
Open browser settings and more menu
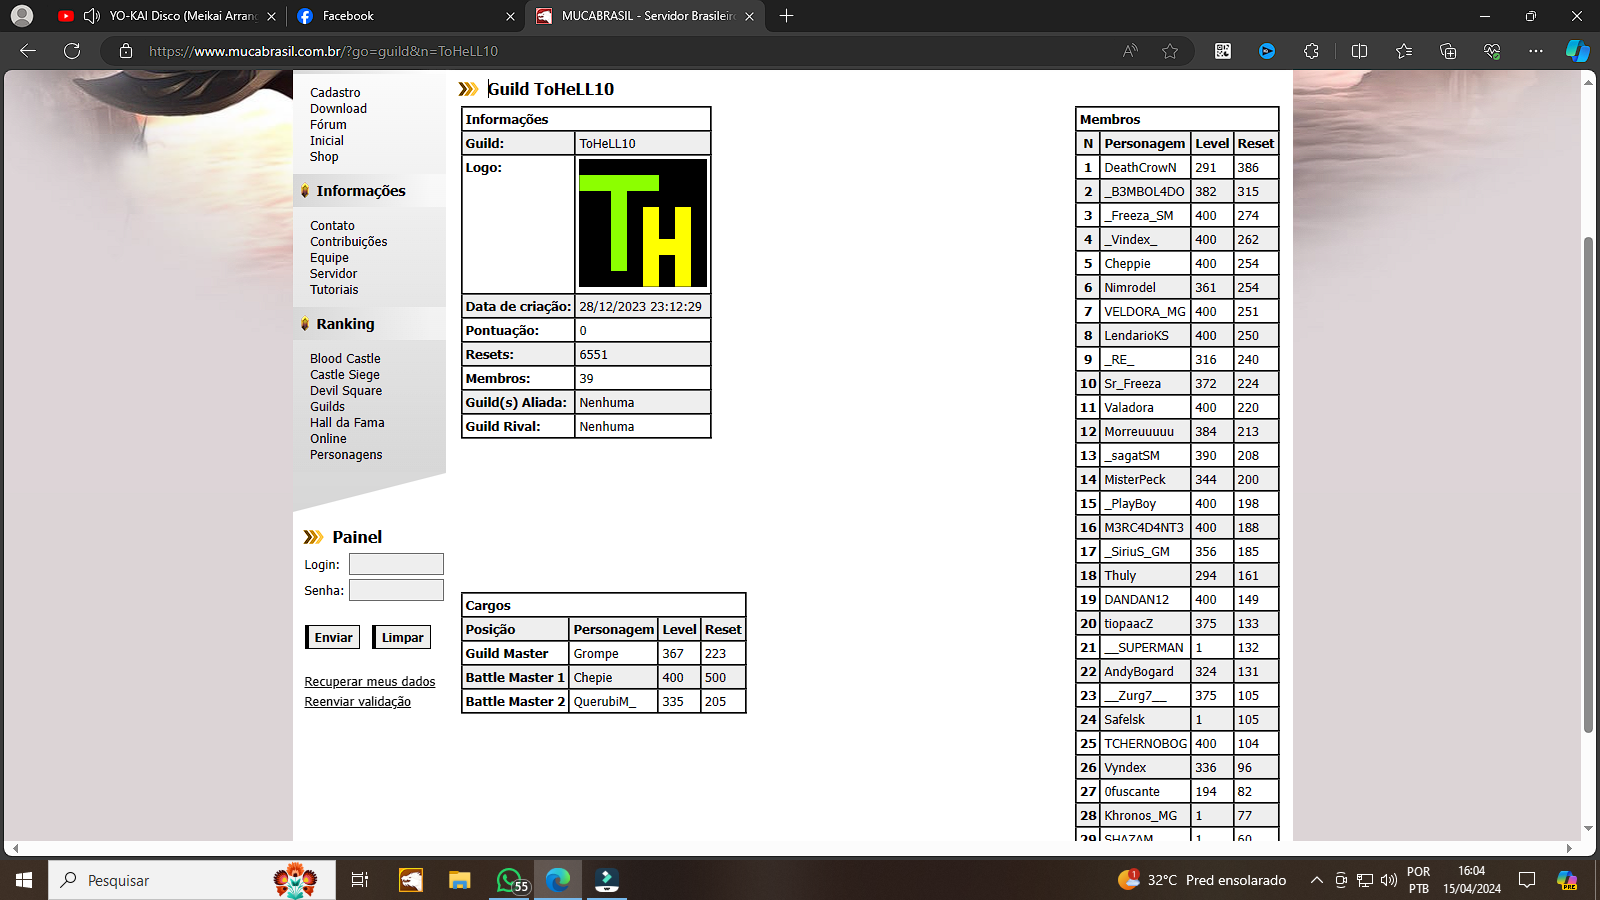pyautogui.click(x=1535, y=51)
